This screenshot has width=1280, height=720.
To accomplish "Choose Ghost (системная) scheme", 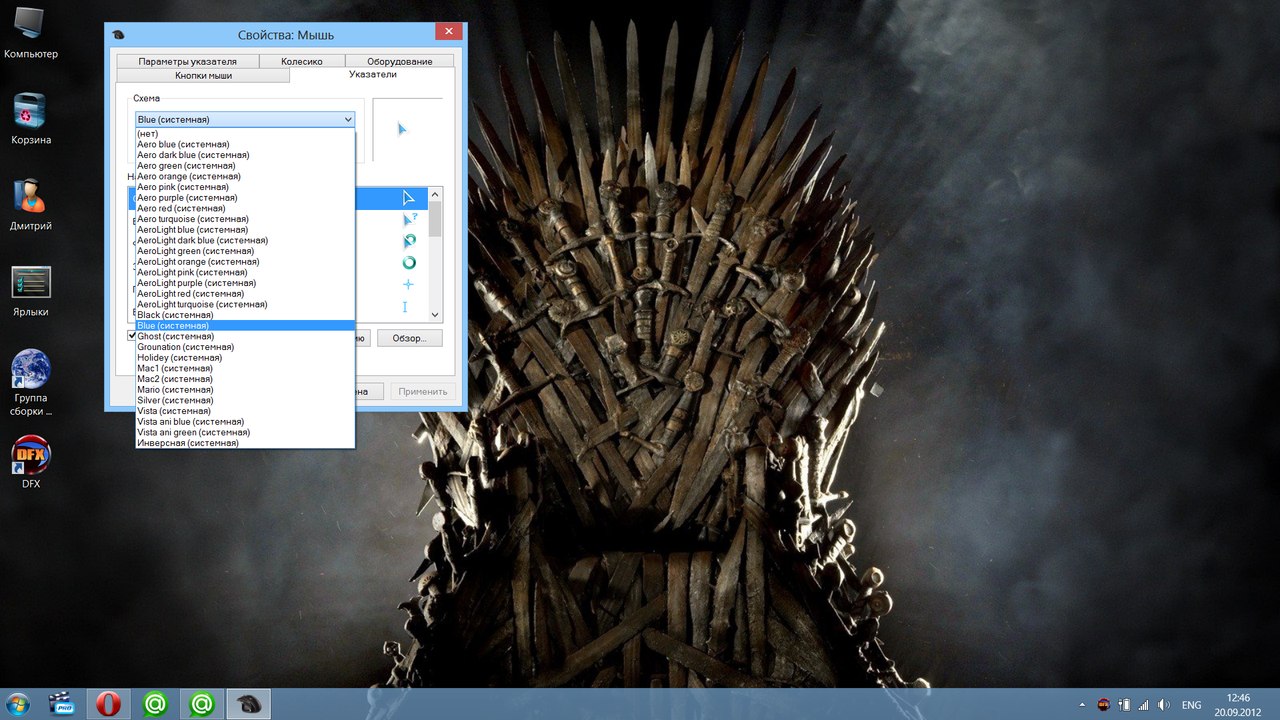I will point(245,336).
